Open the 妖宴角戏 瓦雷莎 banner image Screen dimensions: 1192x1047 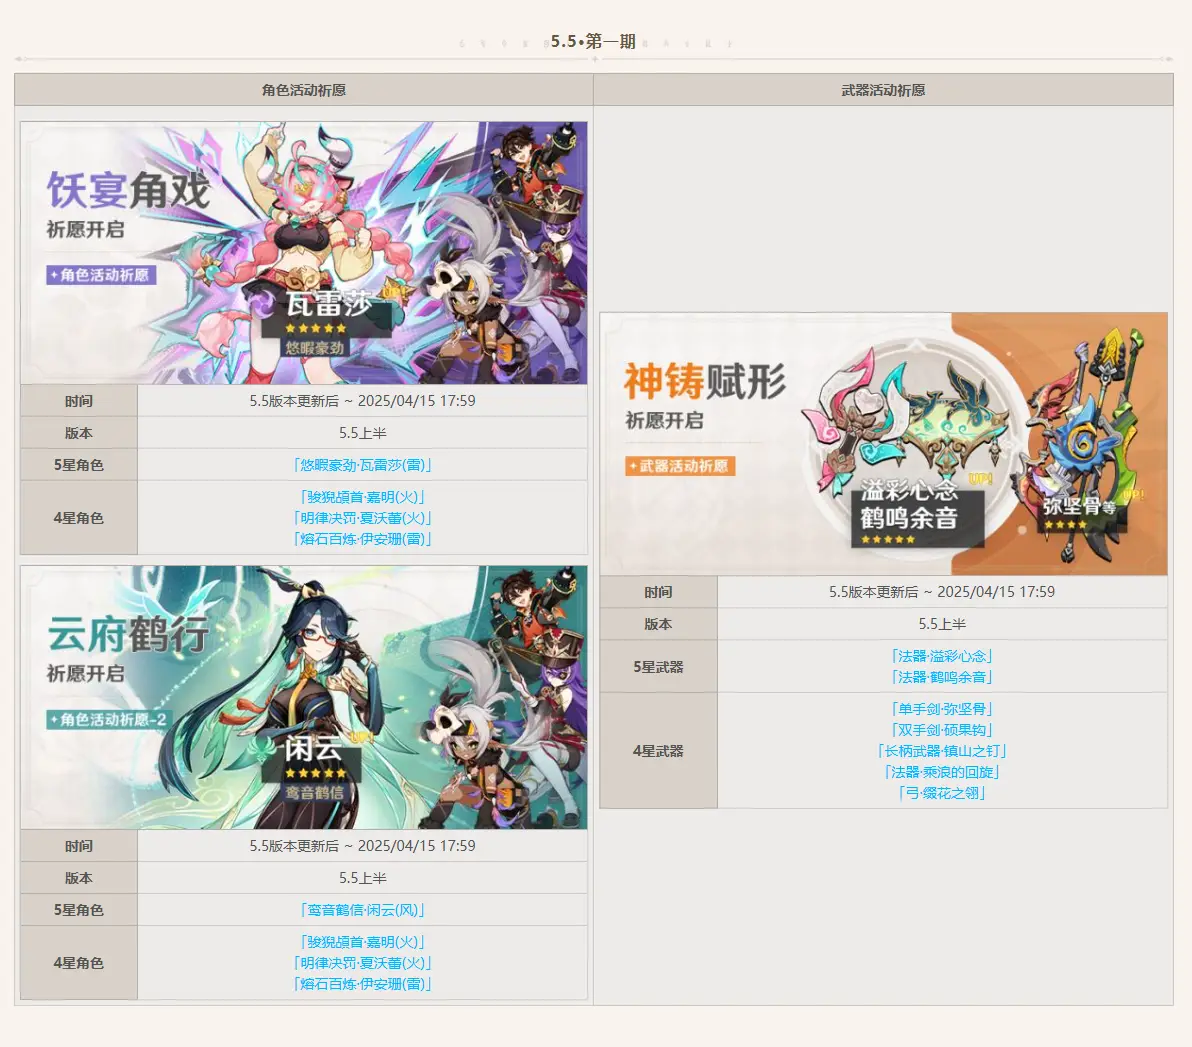pos(303,253)
